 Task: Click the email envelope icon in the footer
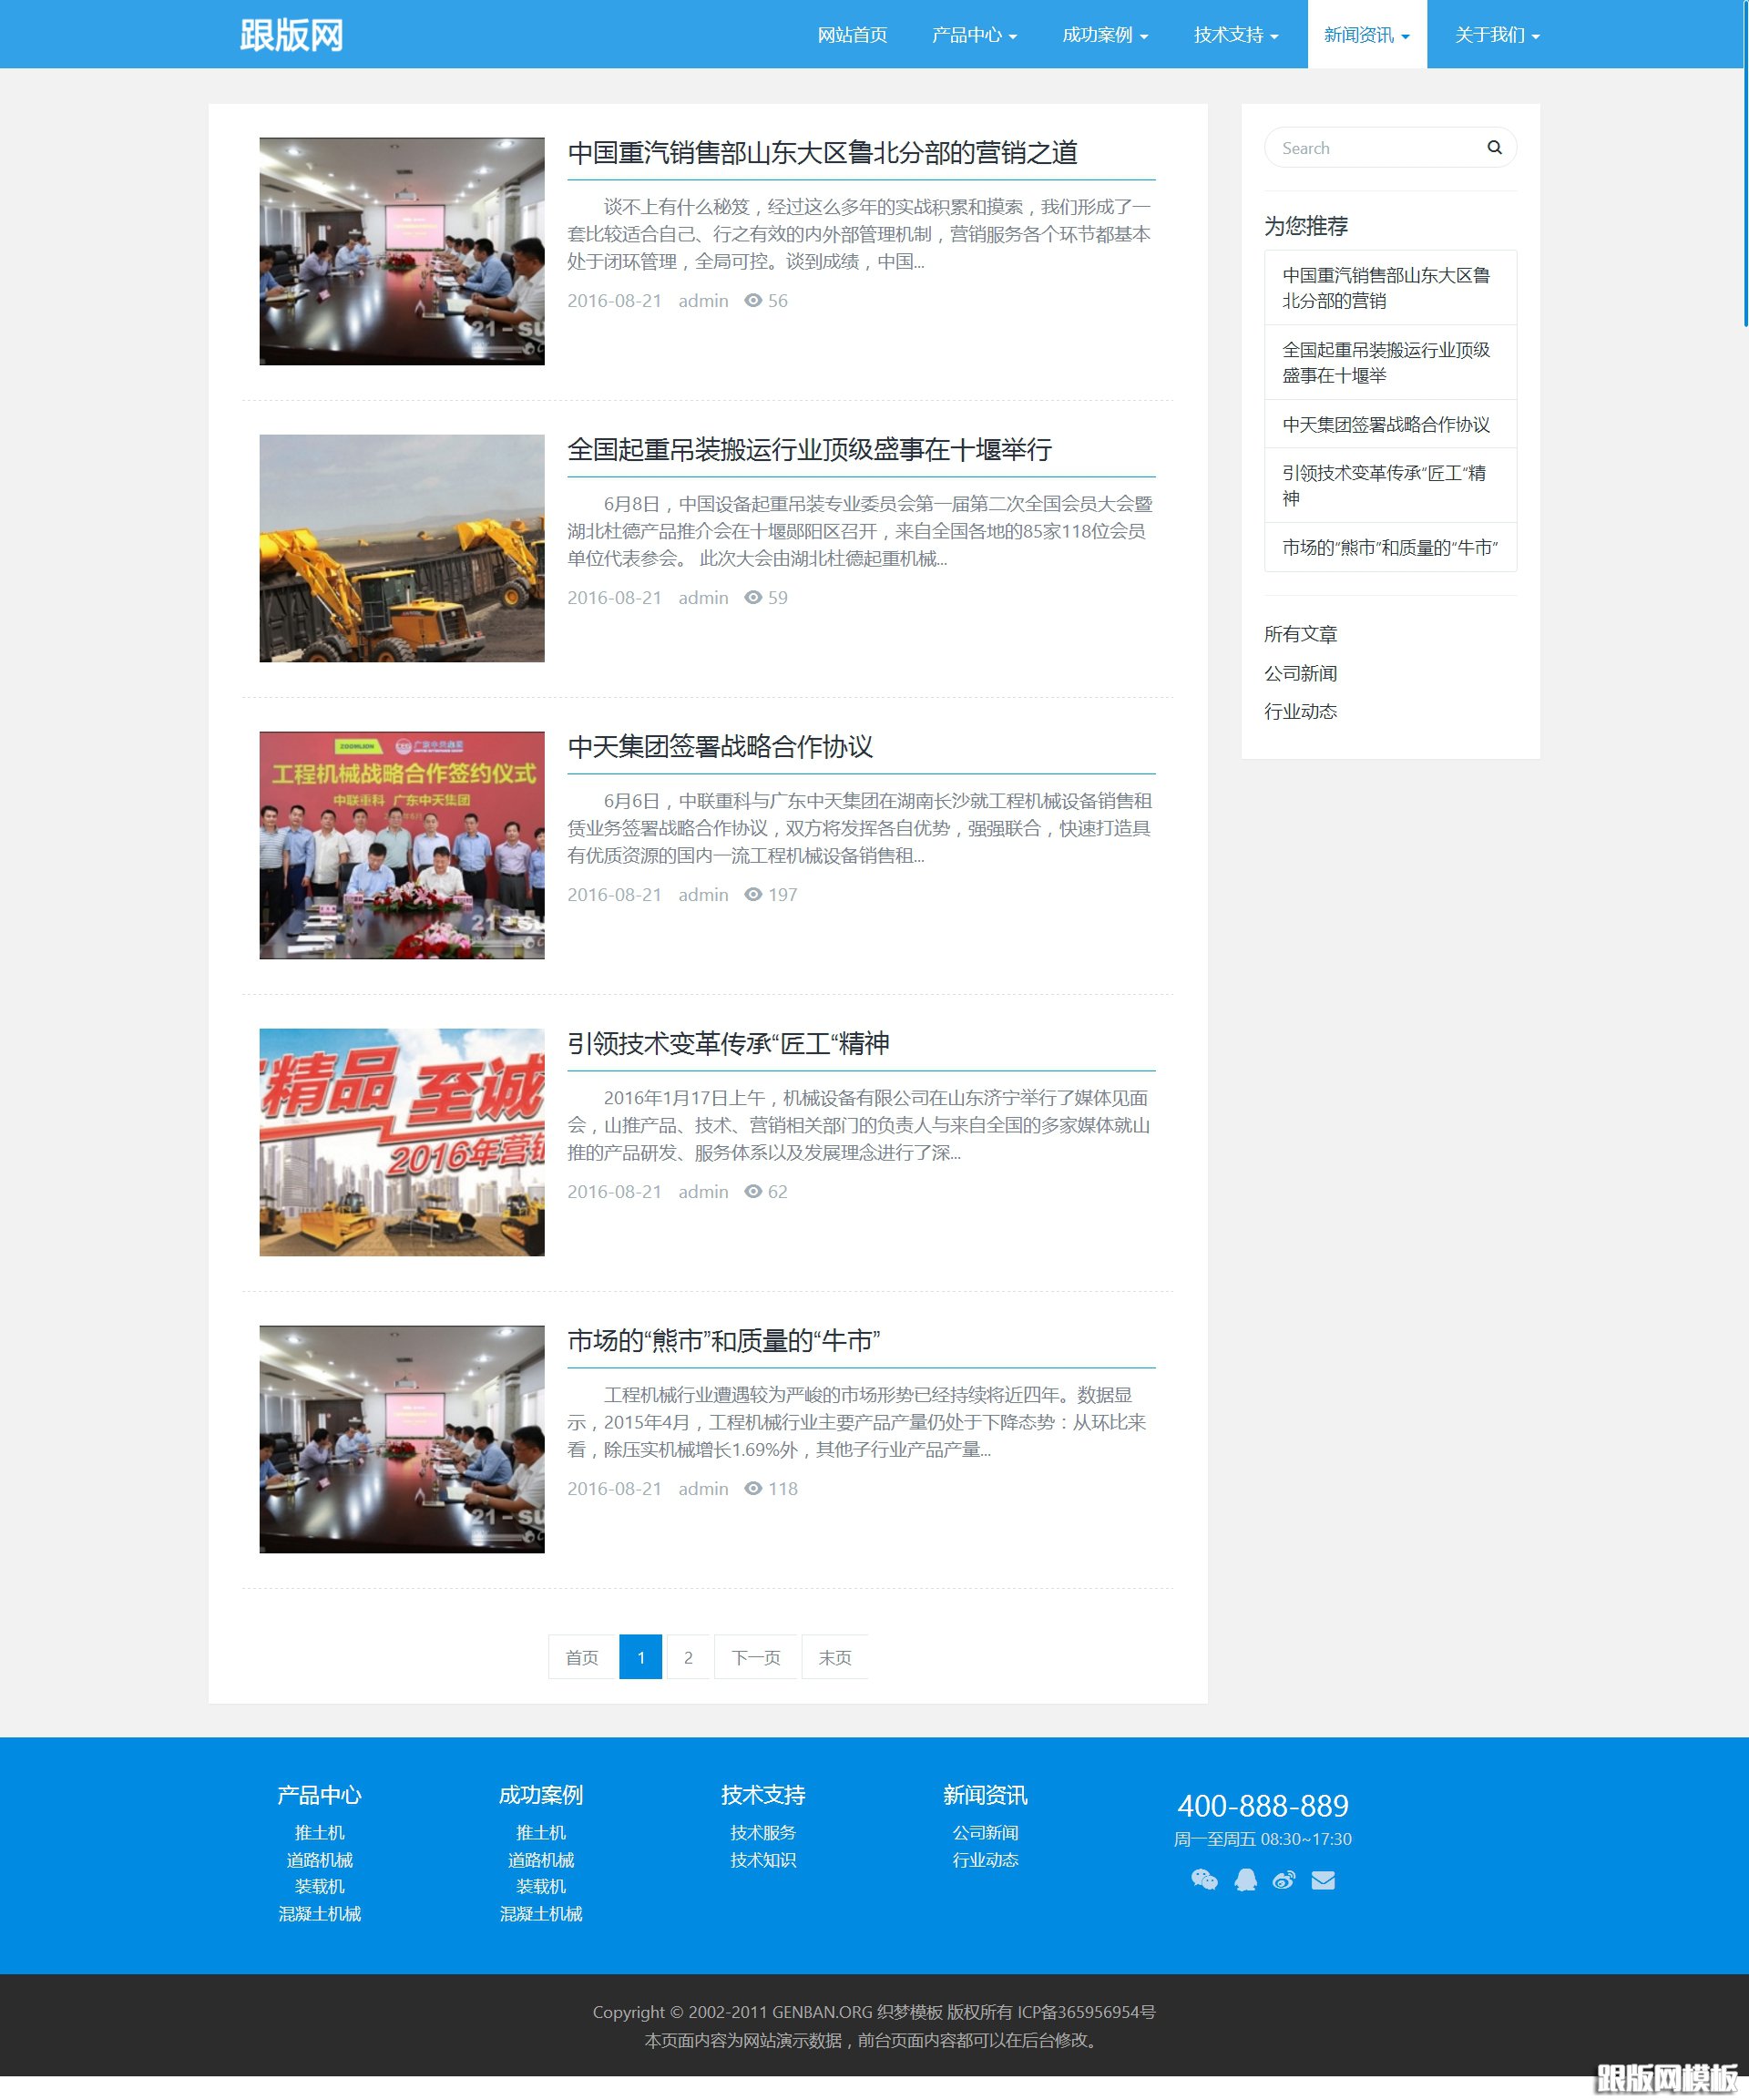point(1323,1880)
